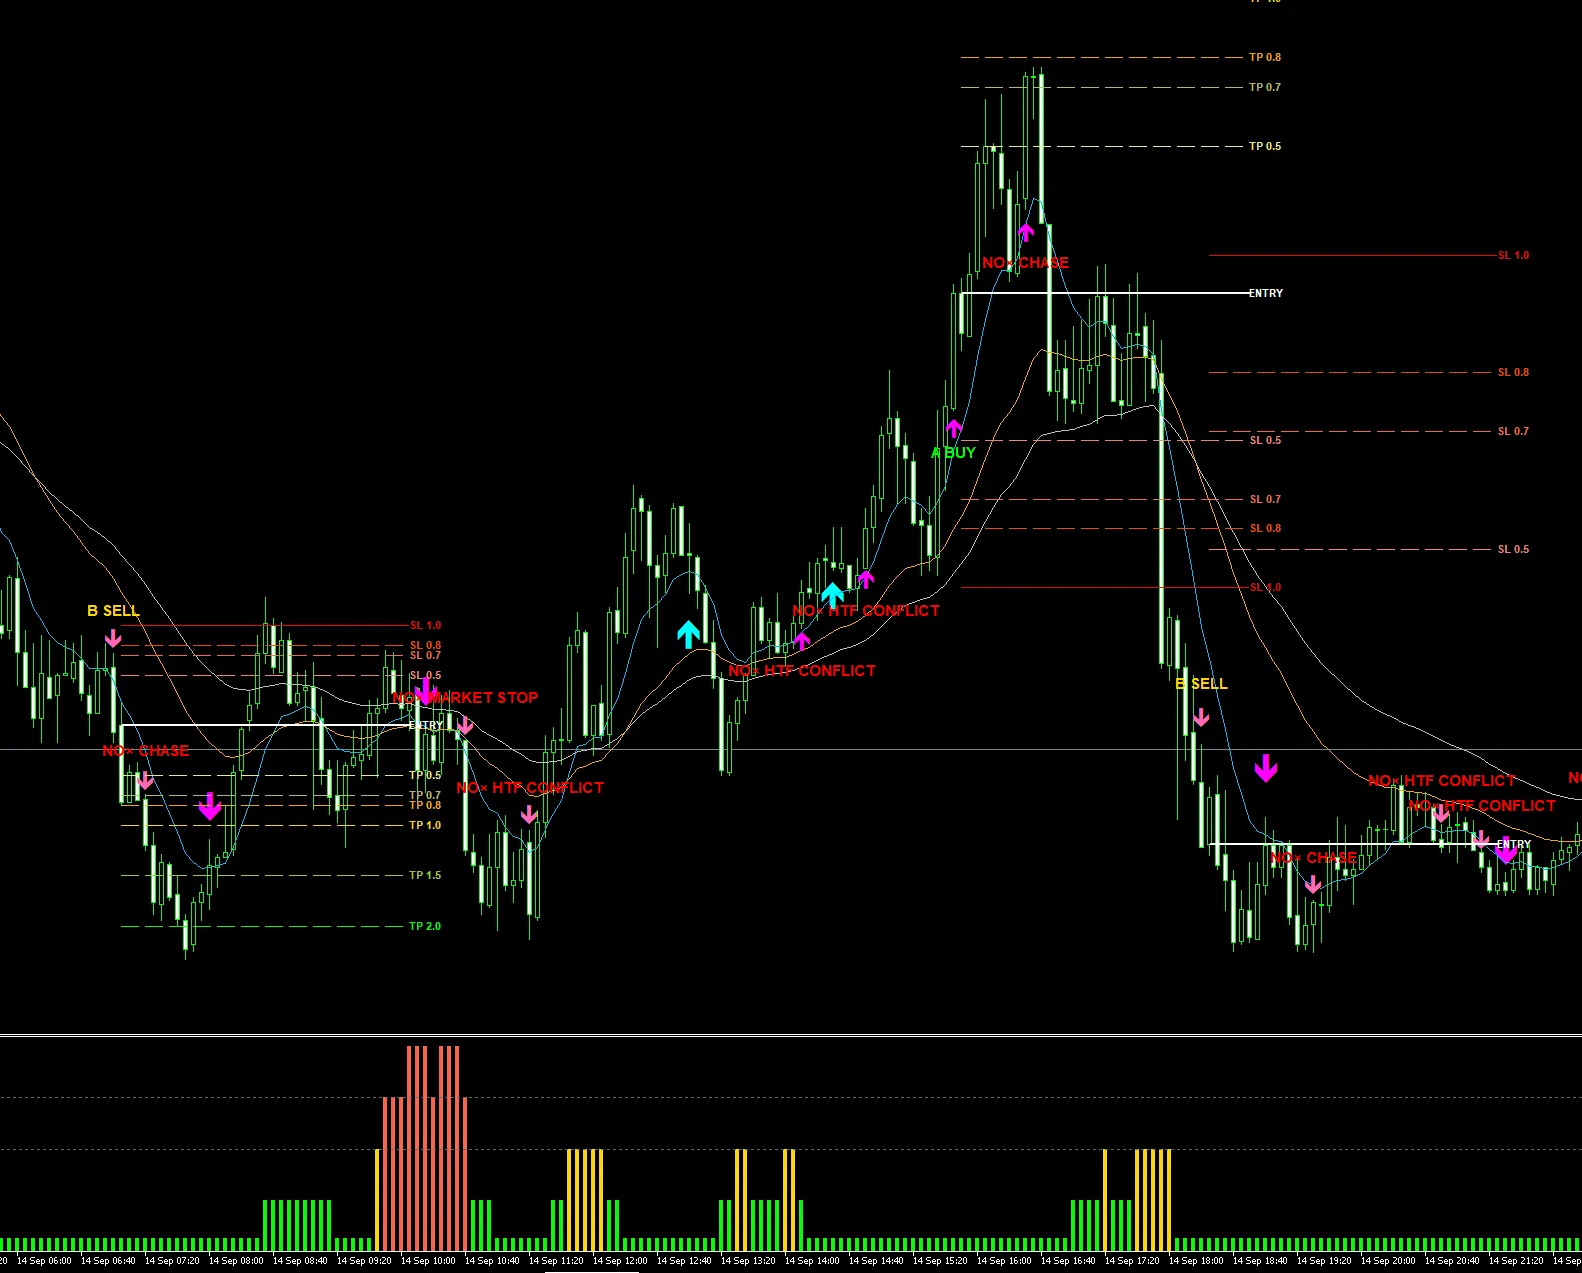
Task: Select the yellow histogram bars near 17:20
Action: tap(1153, 1200)
